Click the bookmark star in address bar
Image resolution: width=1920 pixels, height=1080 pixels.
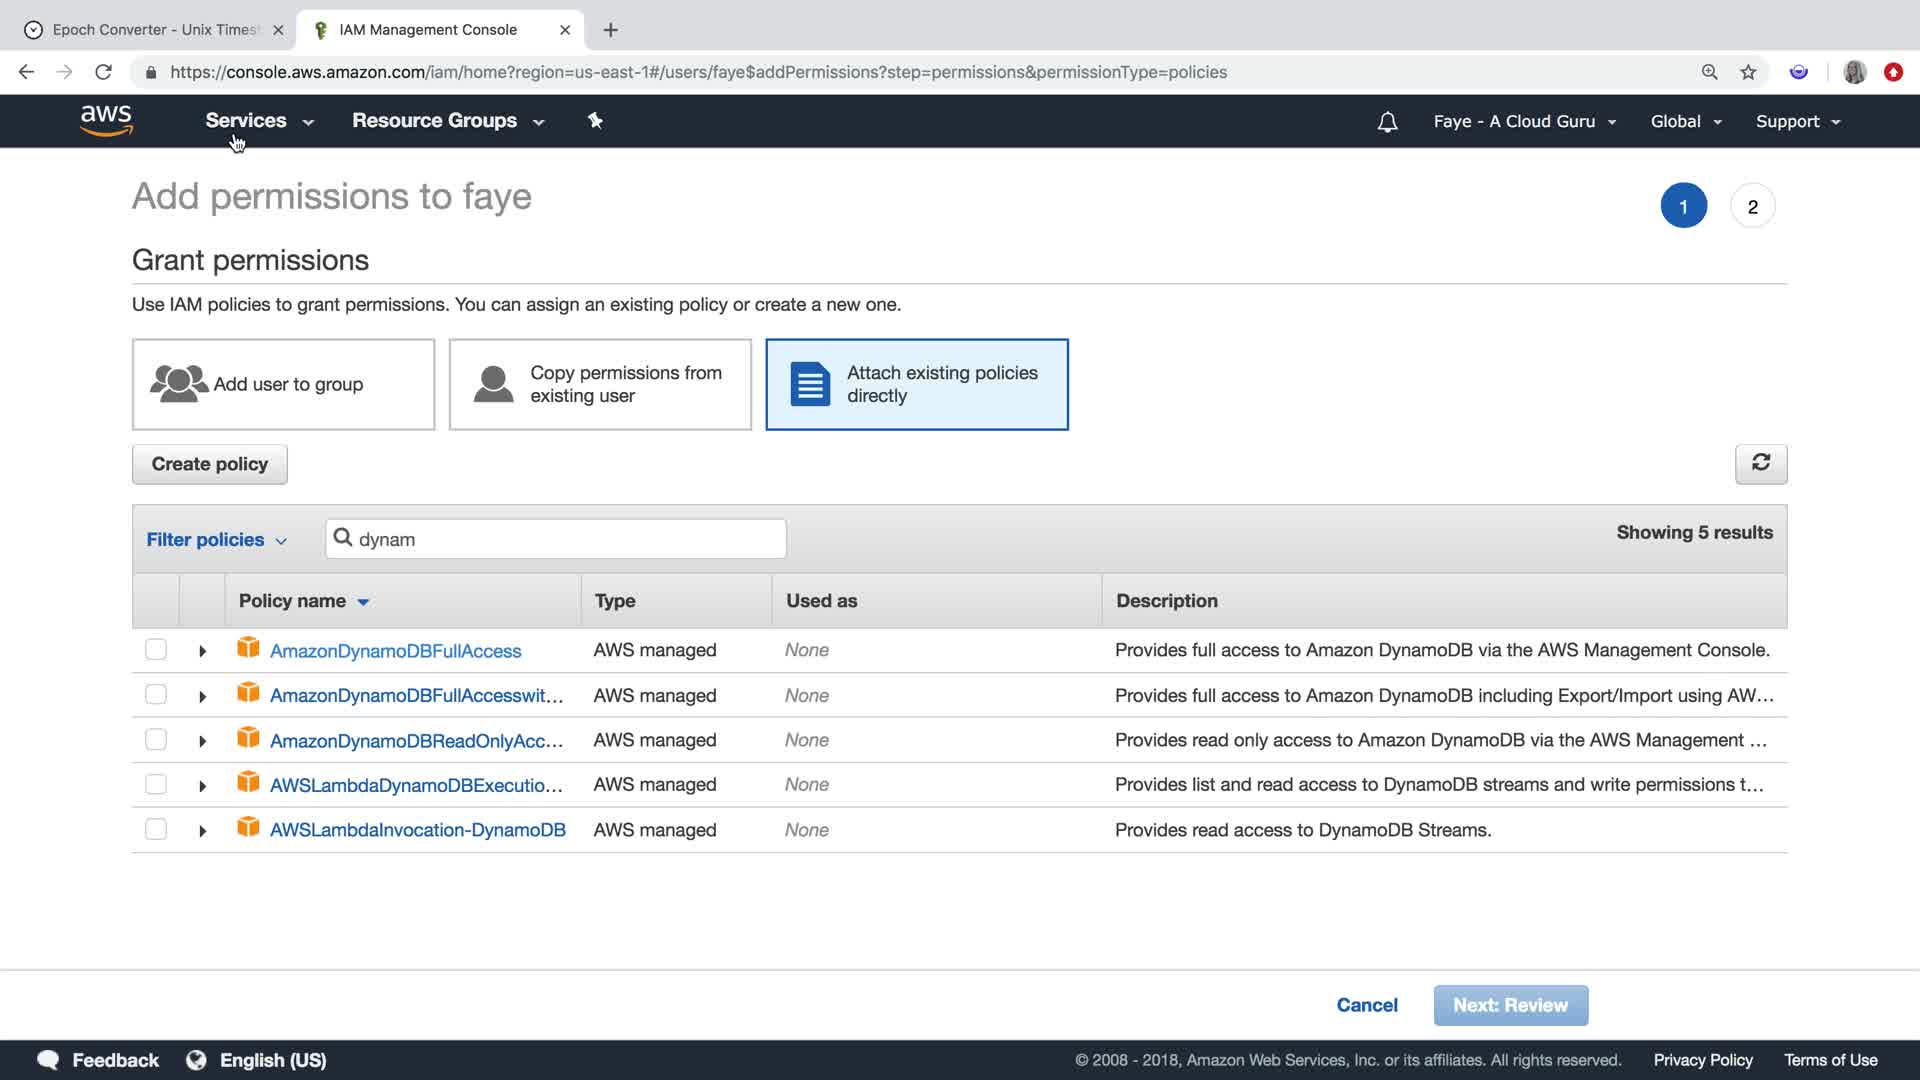click(1748, 72)
